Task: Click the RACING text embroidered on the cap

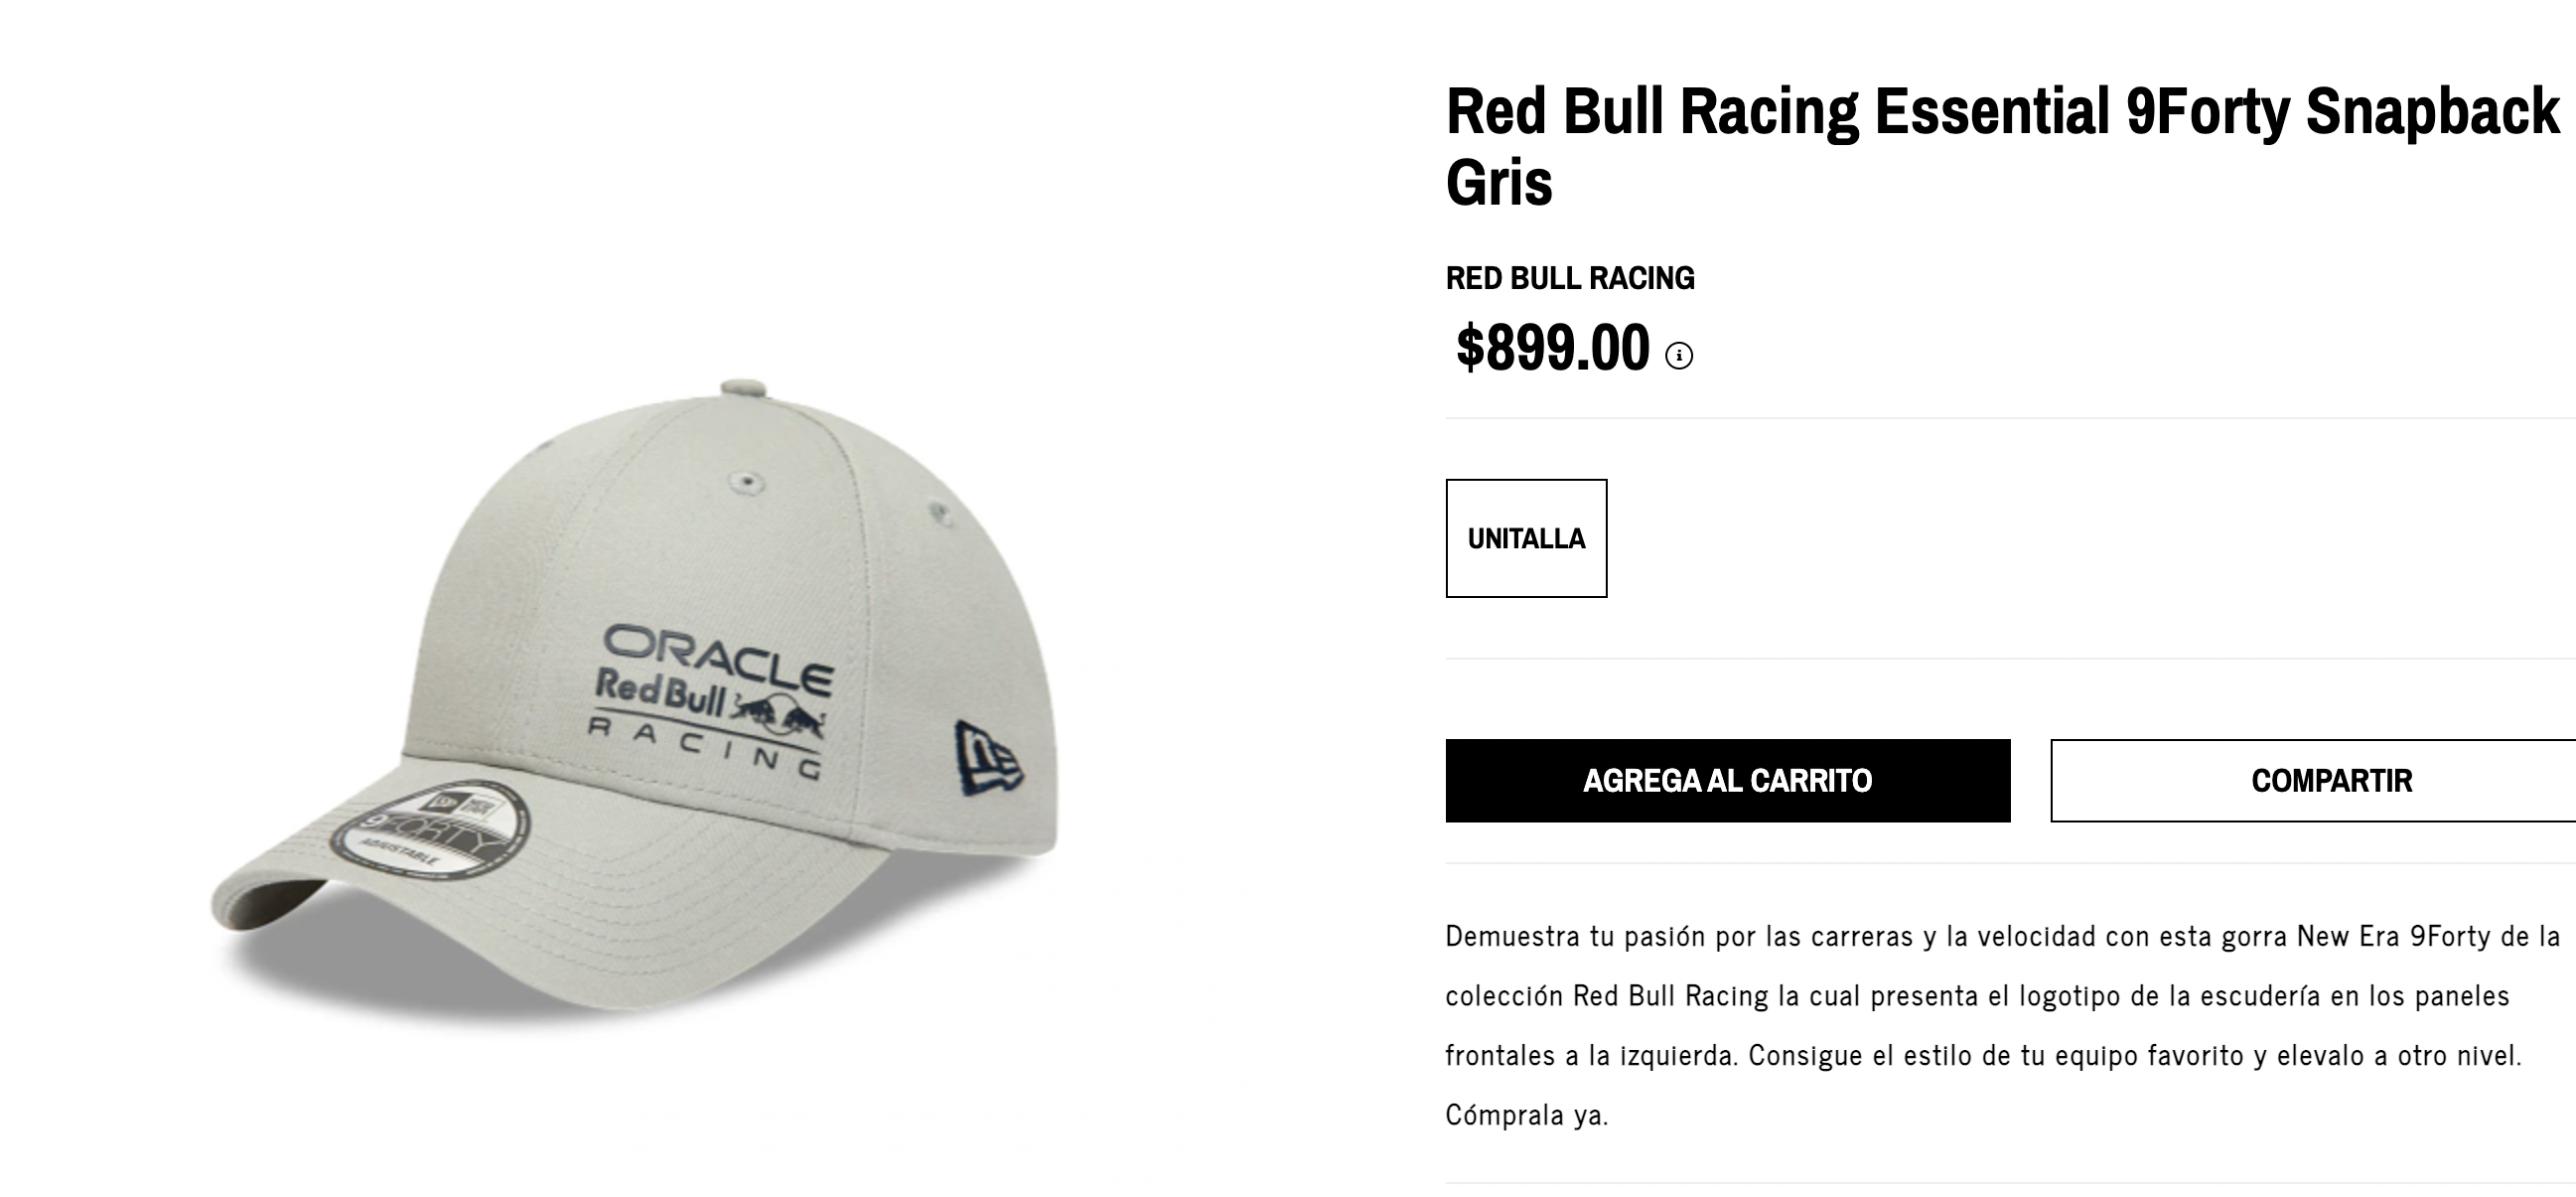Action: click(706, 747)
